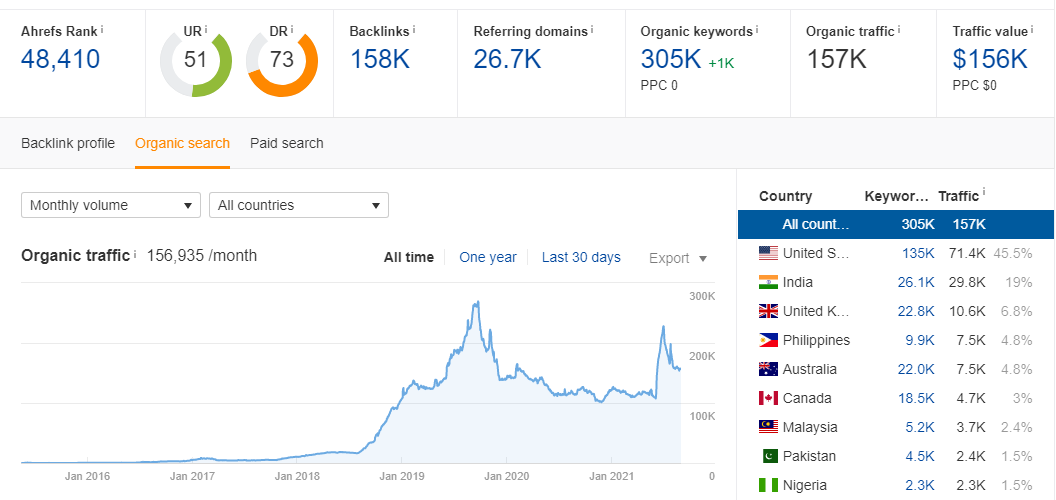Click the Backlinks info icon
The width and height of the screenshot is (1056, 500).
pos(414,29)
